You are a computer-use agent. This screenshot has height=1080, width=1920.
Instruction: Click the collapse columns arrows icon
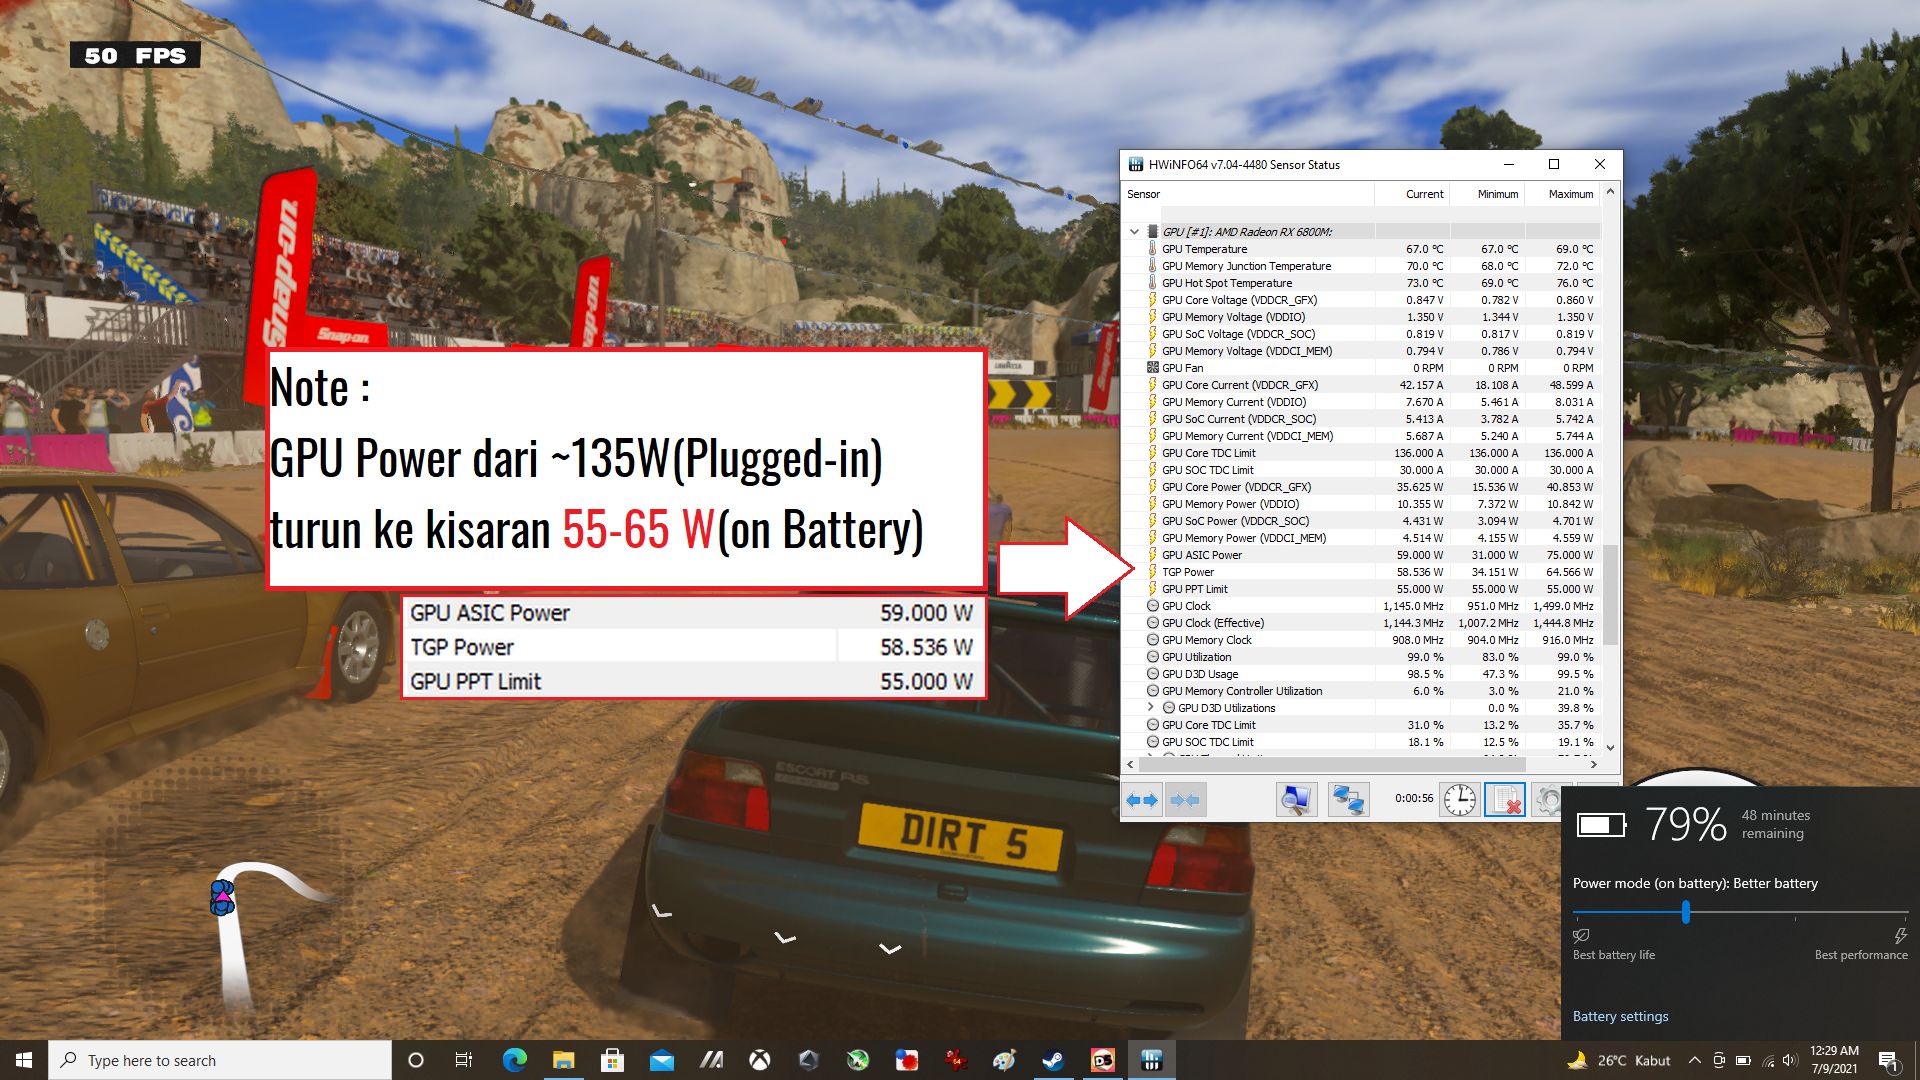pyautogui.click(x=1185, y=800)
